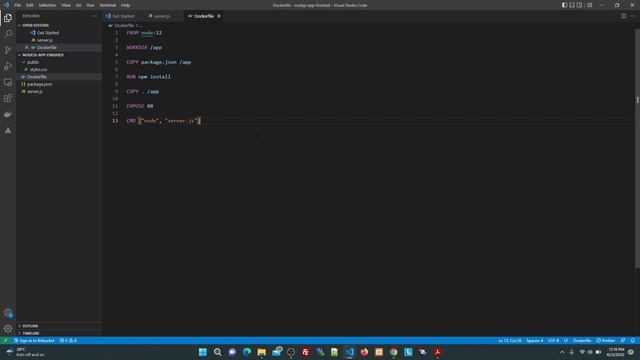Viewport: 640px width, 360px height.
Task: Open Windows Start menu
Action: (203, 352)
